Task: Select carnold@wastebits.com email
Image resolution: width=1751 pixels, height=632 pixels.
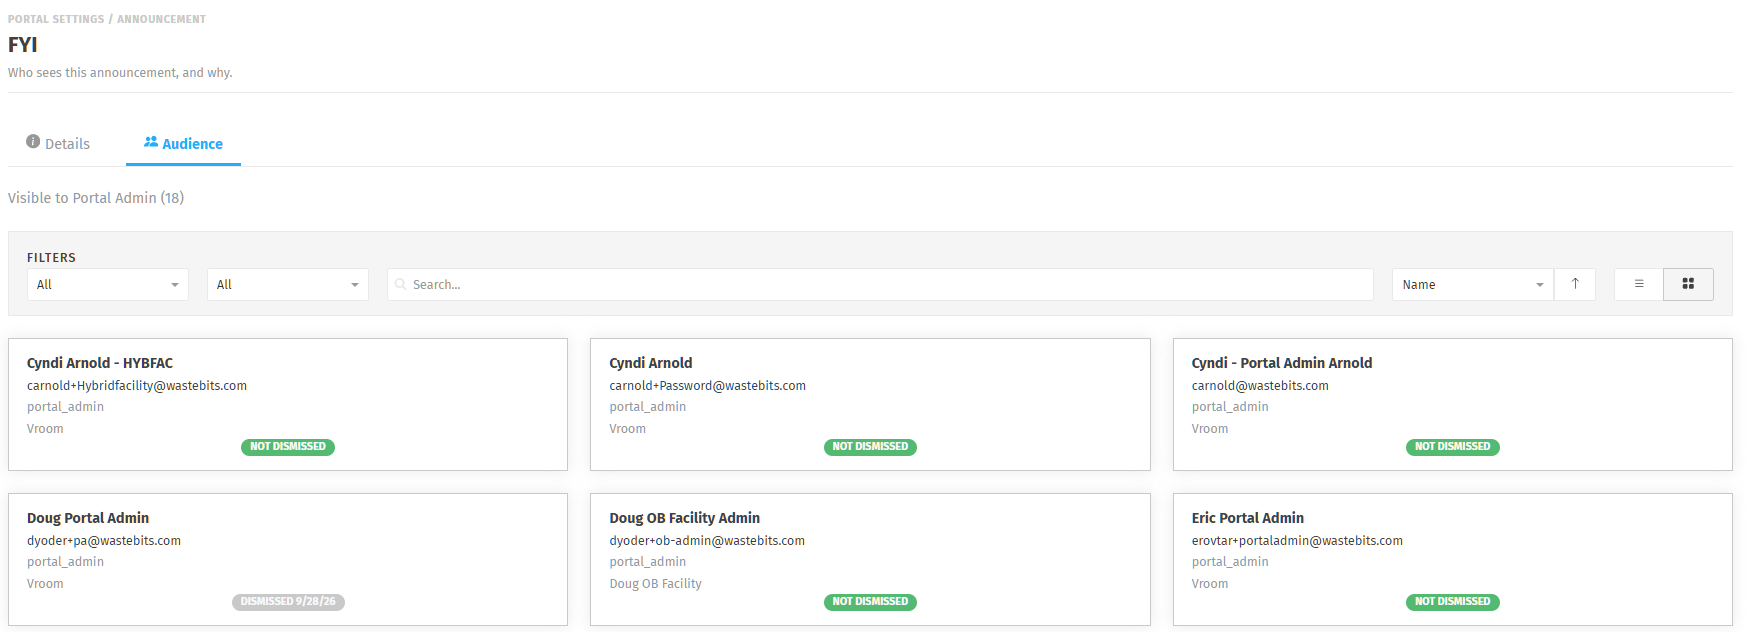Action: [1260, 386]
